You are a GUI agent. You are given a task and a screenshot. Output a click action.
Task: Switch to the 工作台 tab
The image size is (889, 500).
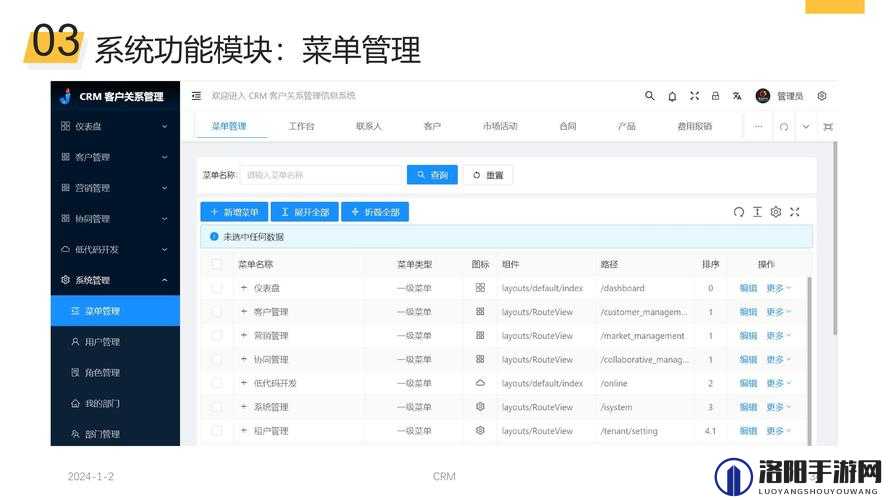pyautogui.click(x=301, y=126)
